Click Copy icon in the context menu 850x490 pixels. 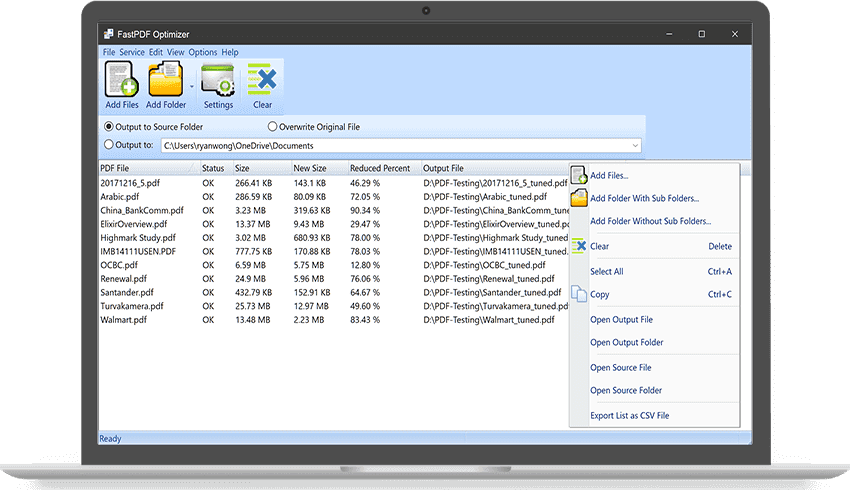579,294
